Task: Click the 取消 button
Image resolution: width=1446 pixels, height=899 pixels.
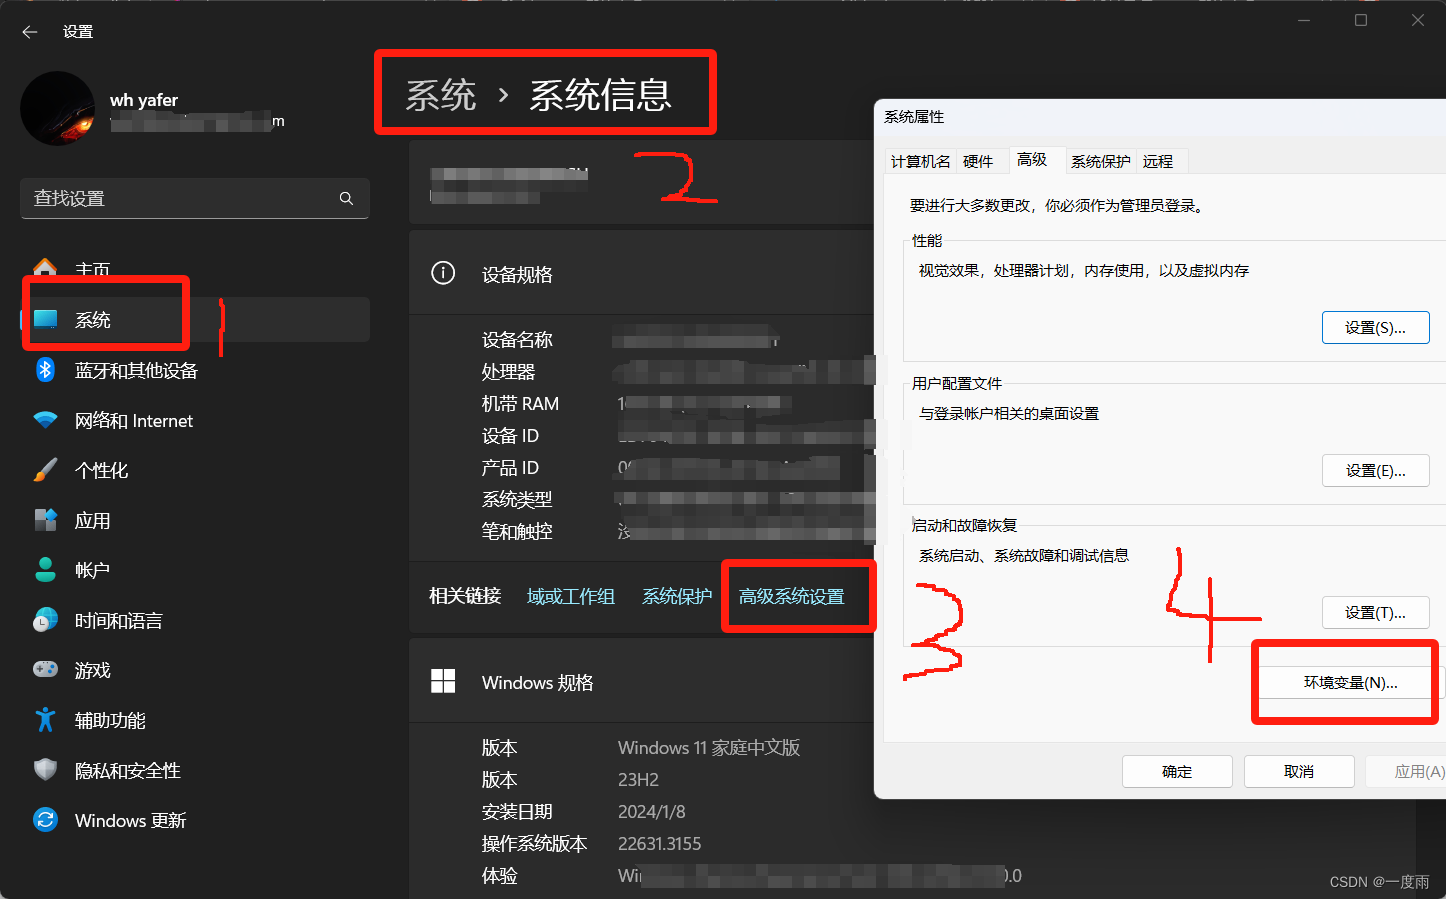Action: click(x=1298, y=770)
